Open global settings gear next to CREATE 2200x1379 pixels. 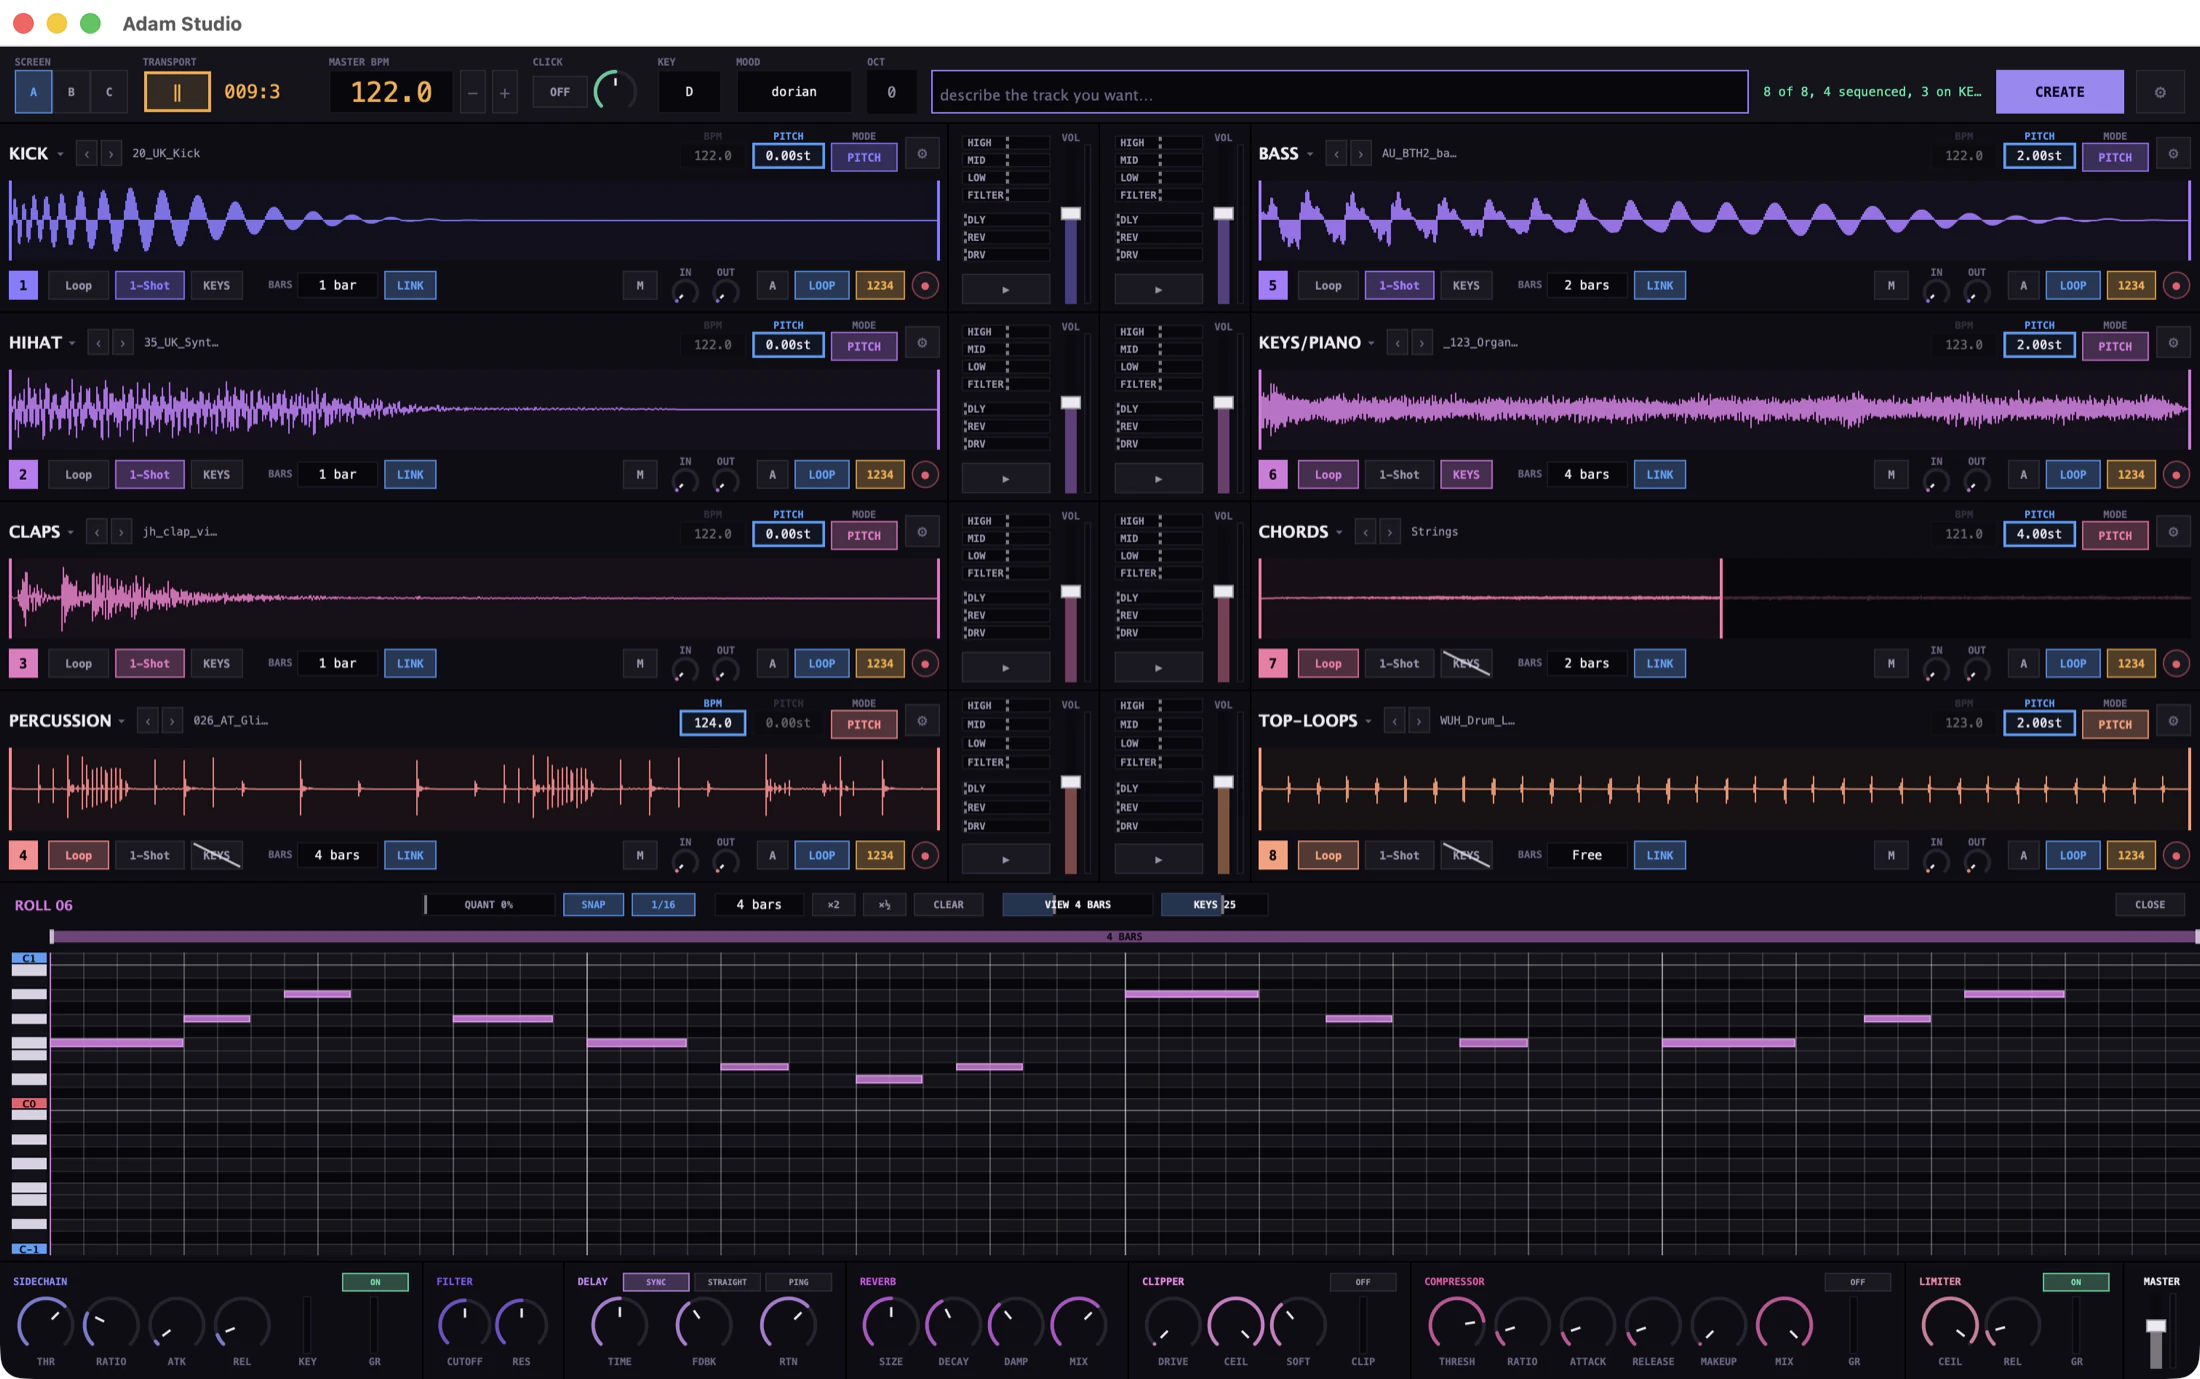tap(2160, 92)
